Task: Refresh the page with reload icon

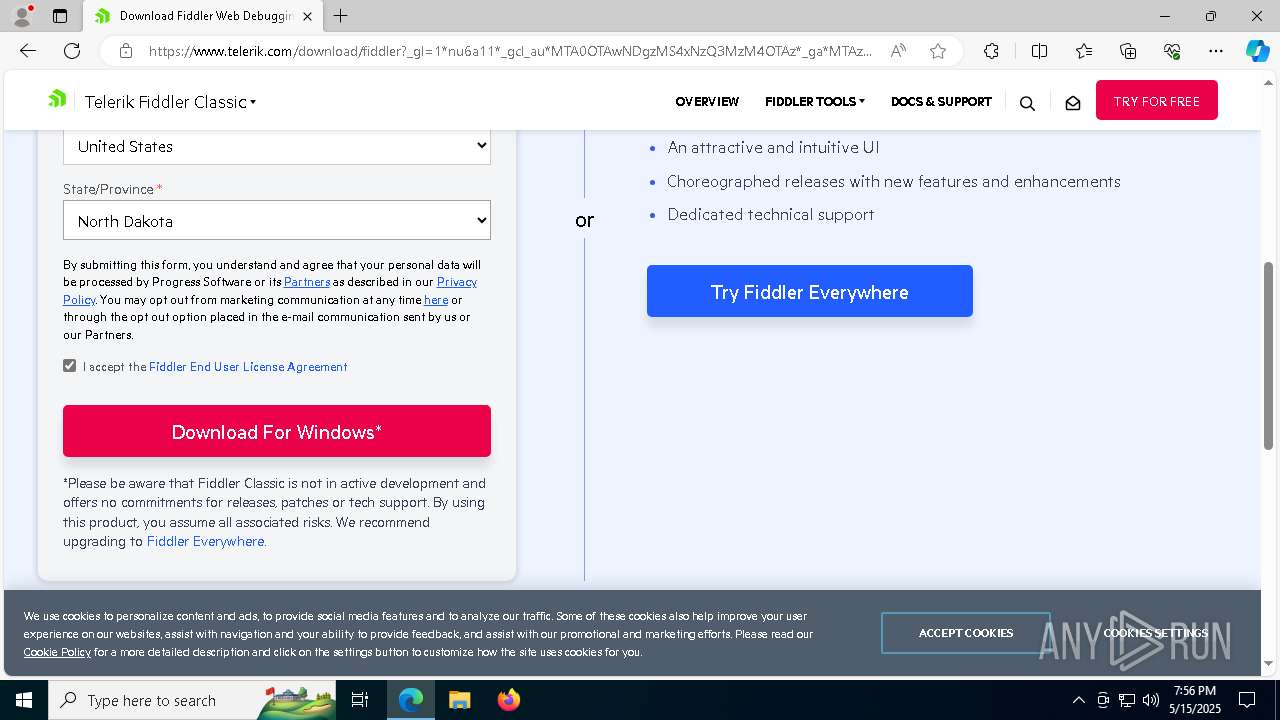Action: 72,51
